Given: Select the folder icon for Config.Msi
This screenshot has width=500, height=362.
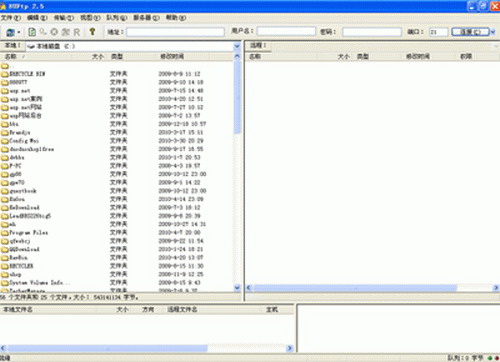Looking at the screenshot, I should point(5,141).
